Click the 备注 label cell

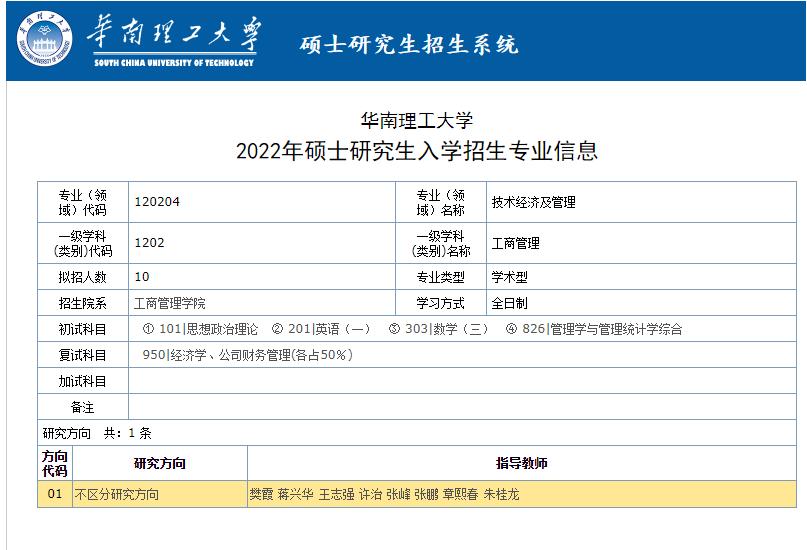coord(83,407)
